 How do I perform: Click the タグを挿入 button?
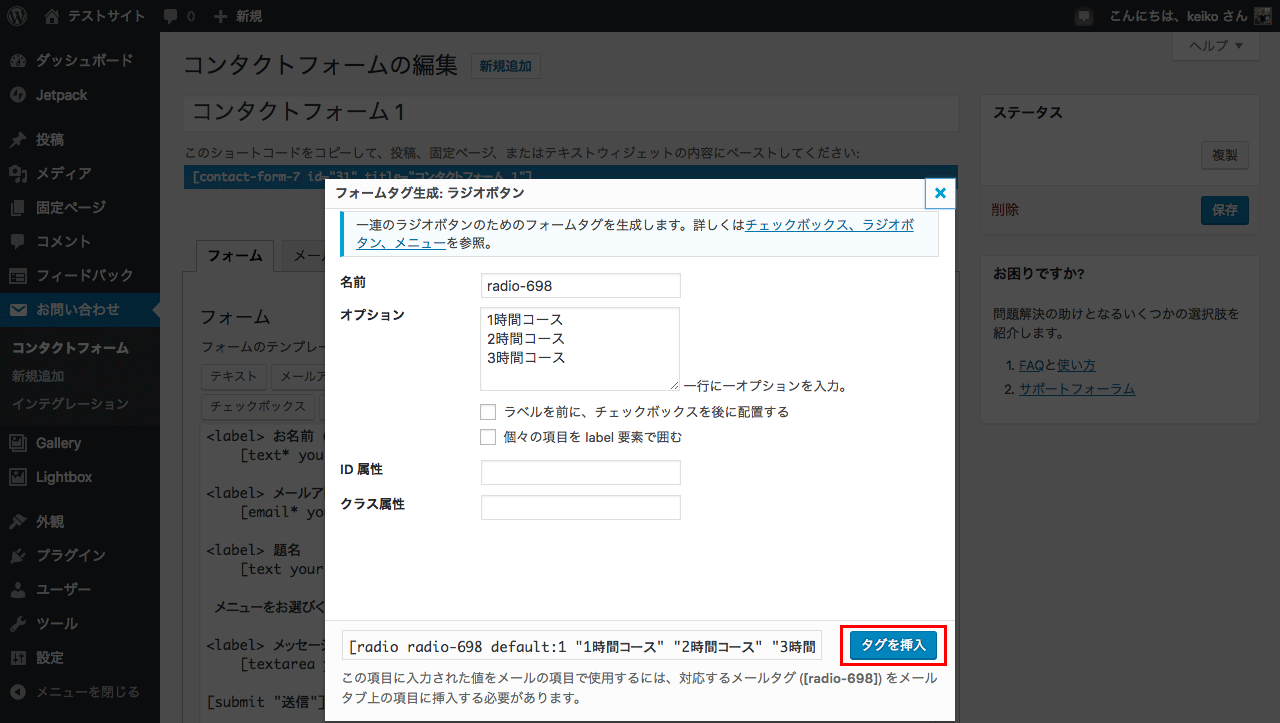[894, 646]
